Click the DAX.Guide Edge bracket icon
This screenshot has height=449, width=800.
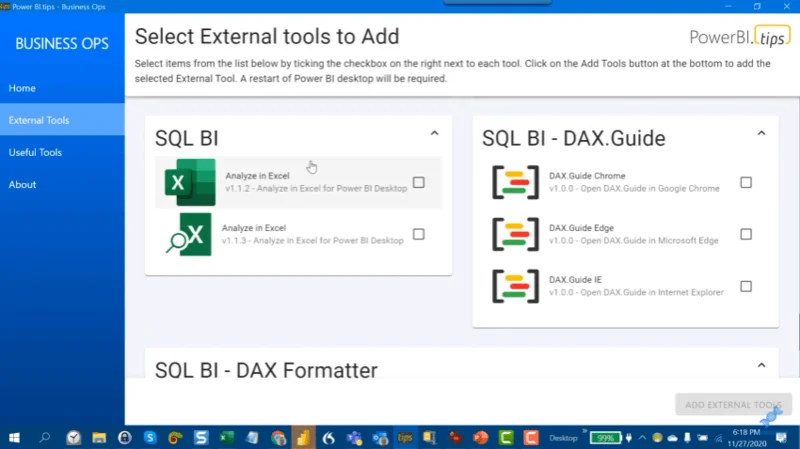(x=515, y=234)
